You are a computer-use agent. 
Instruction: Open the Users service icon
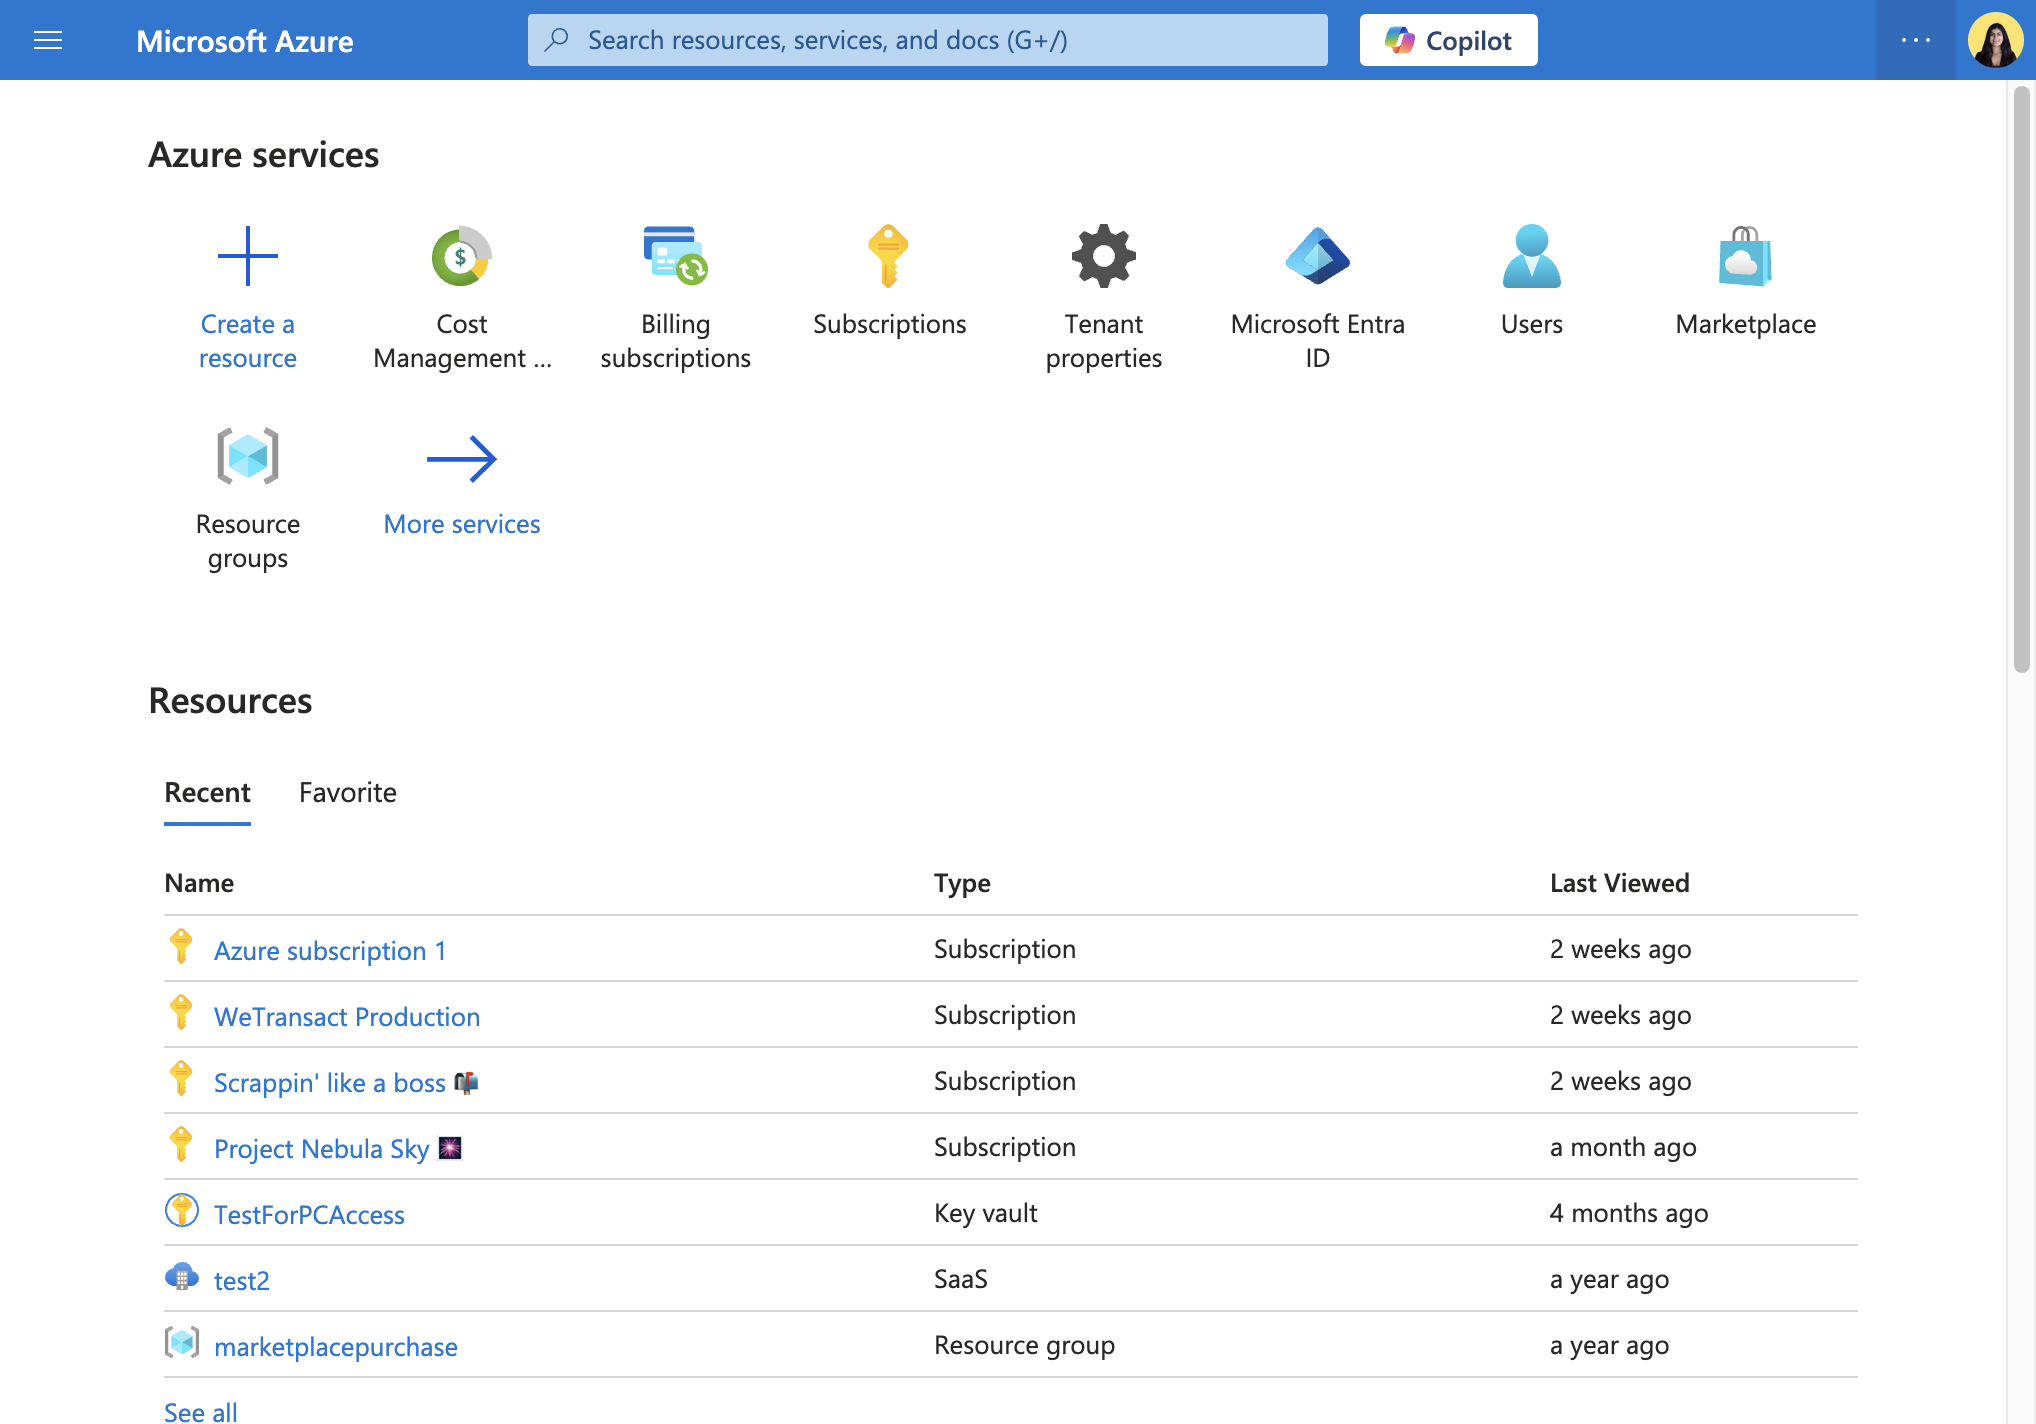tap(1531, 256)
